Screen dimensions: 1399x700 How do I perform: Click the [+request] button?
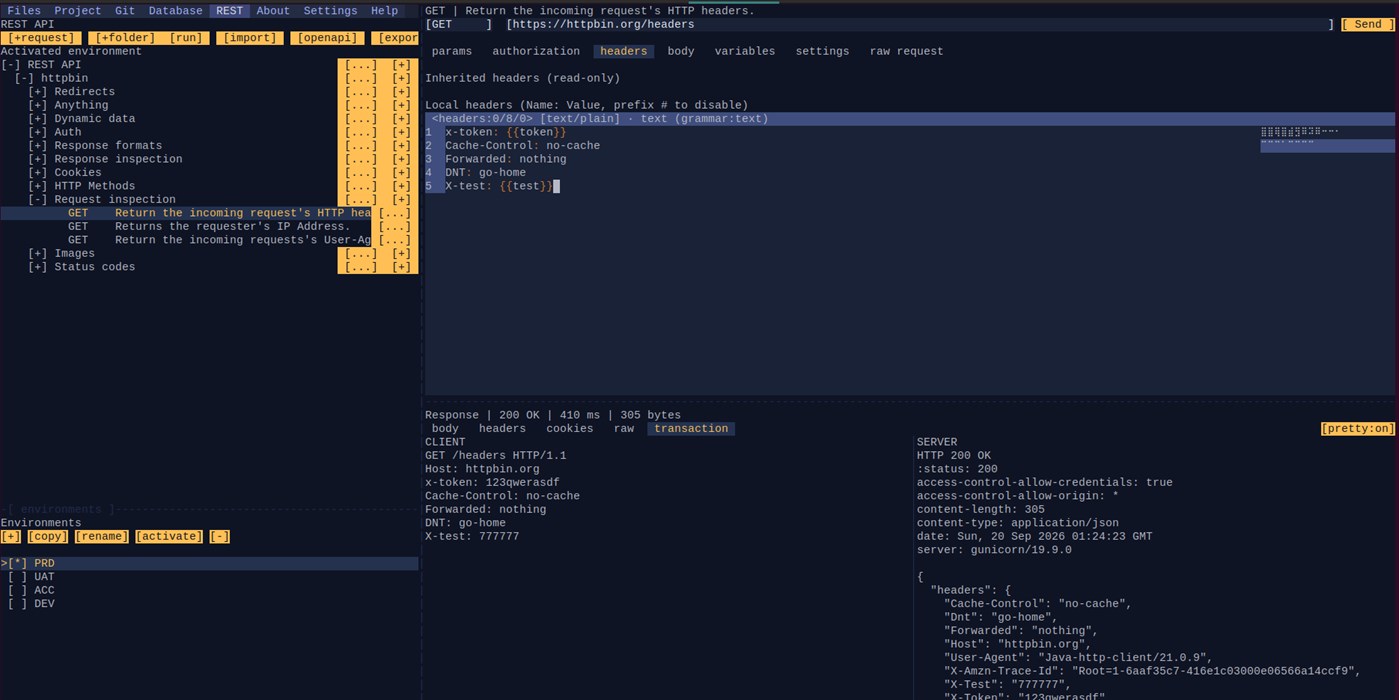[41, 38]
